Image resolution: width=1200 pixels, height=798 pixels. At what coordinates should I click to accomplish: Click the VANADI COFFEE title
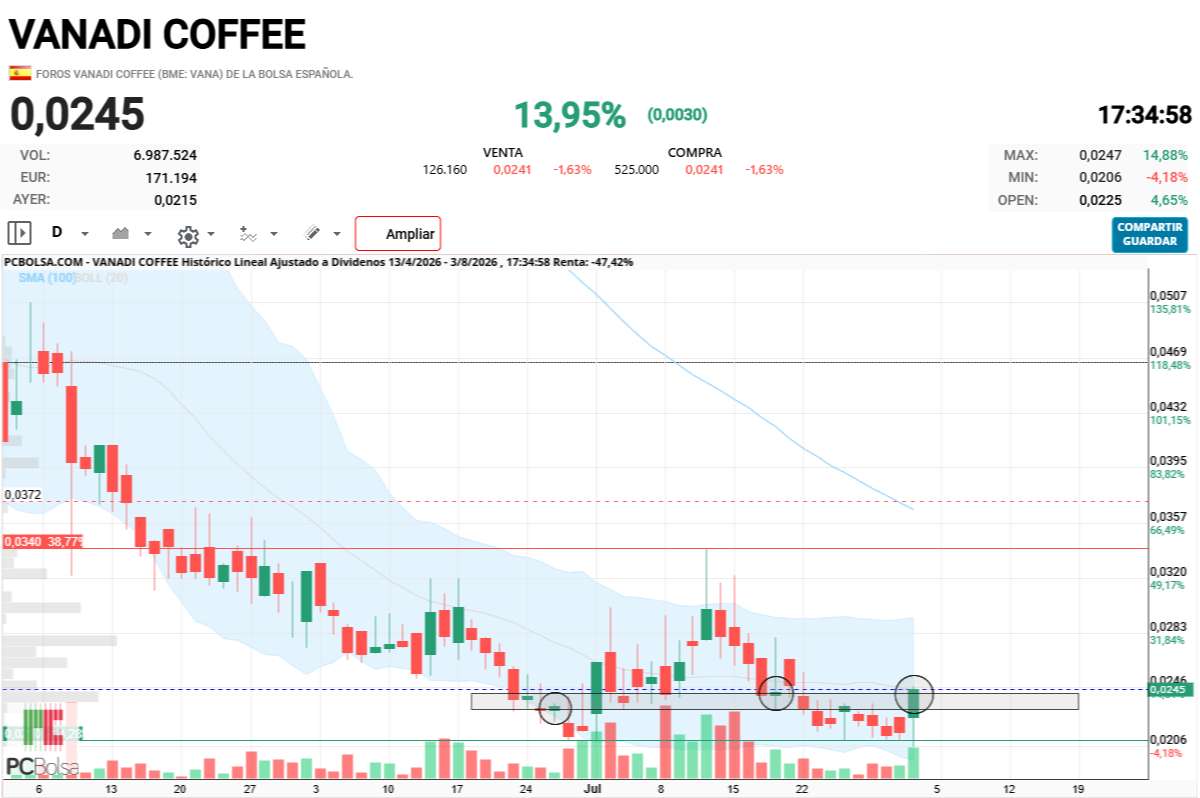(x=158, y=35)
